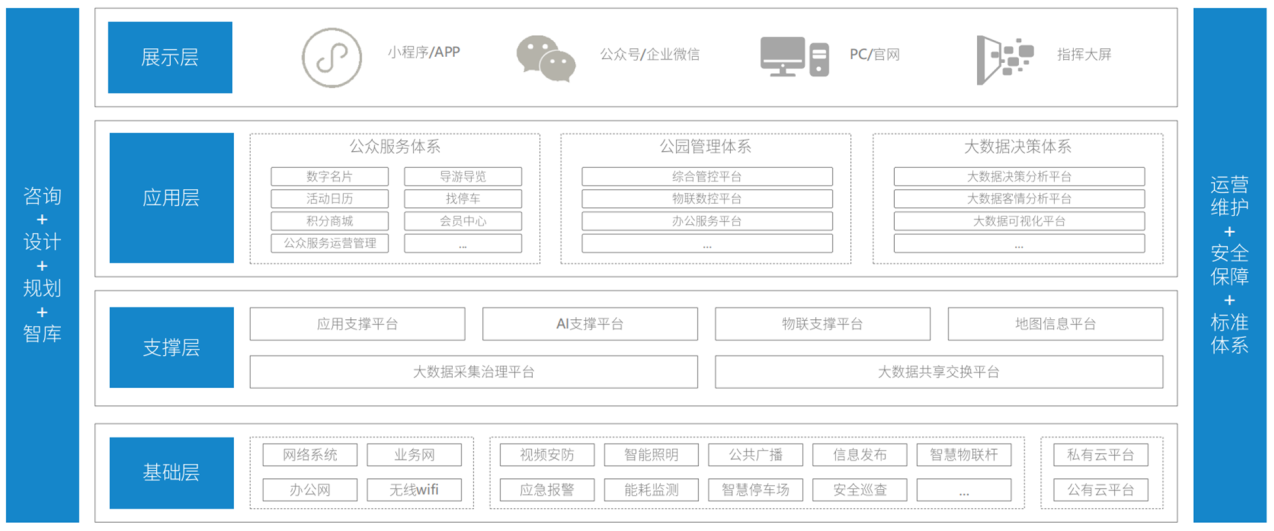The height and width of the screenshot is (531, 1274).
Task: Click the 综合管控平台 box
Action: click(706, 177)
